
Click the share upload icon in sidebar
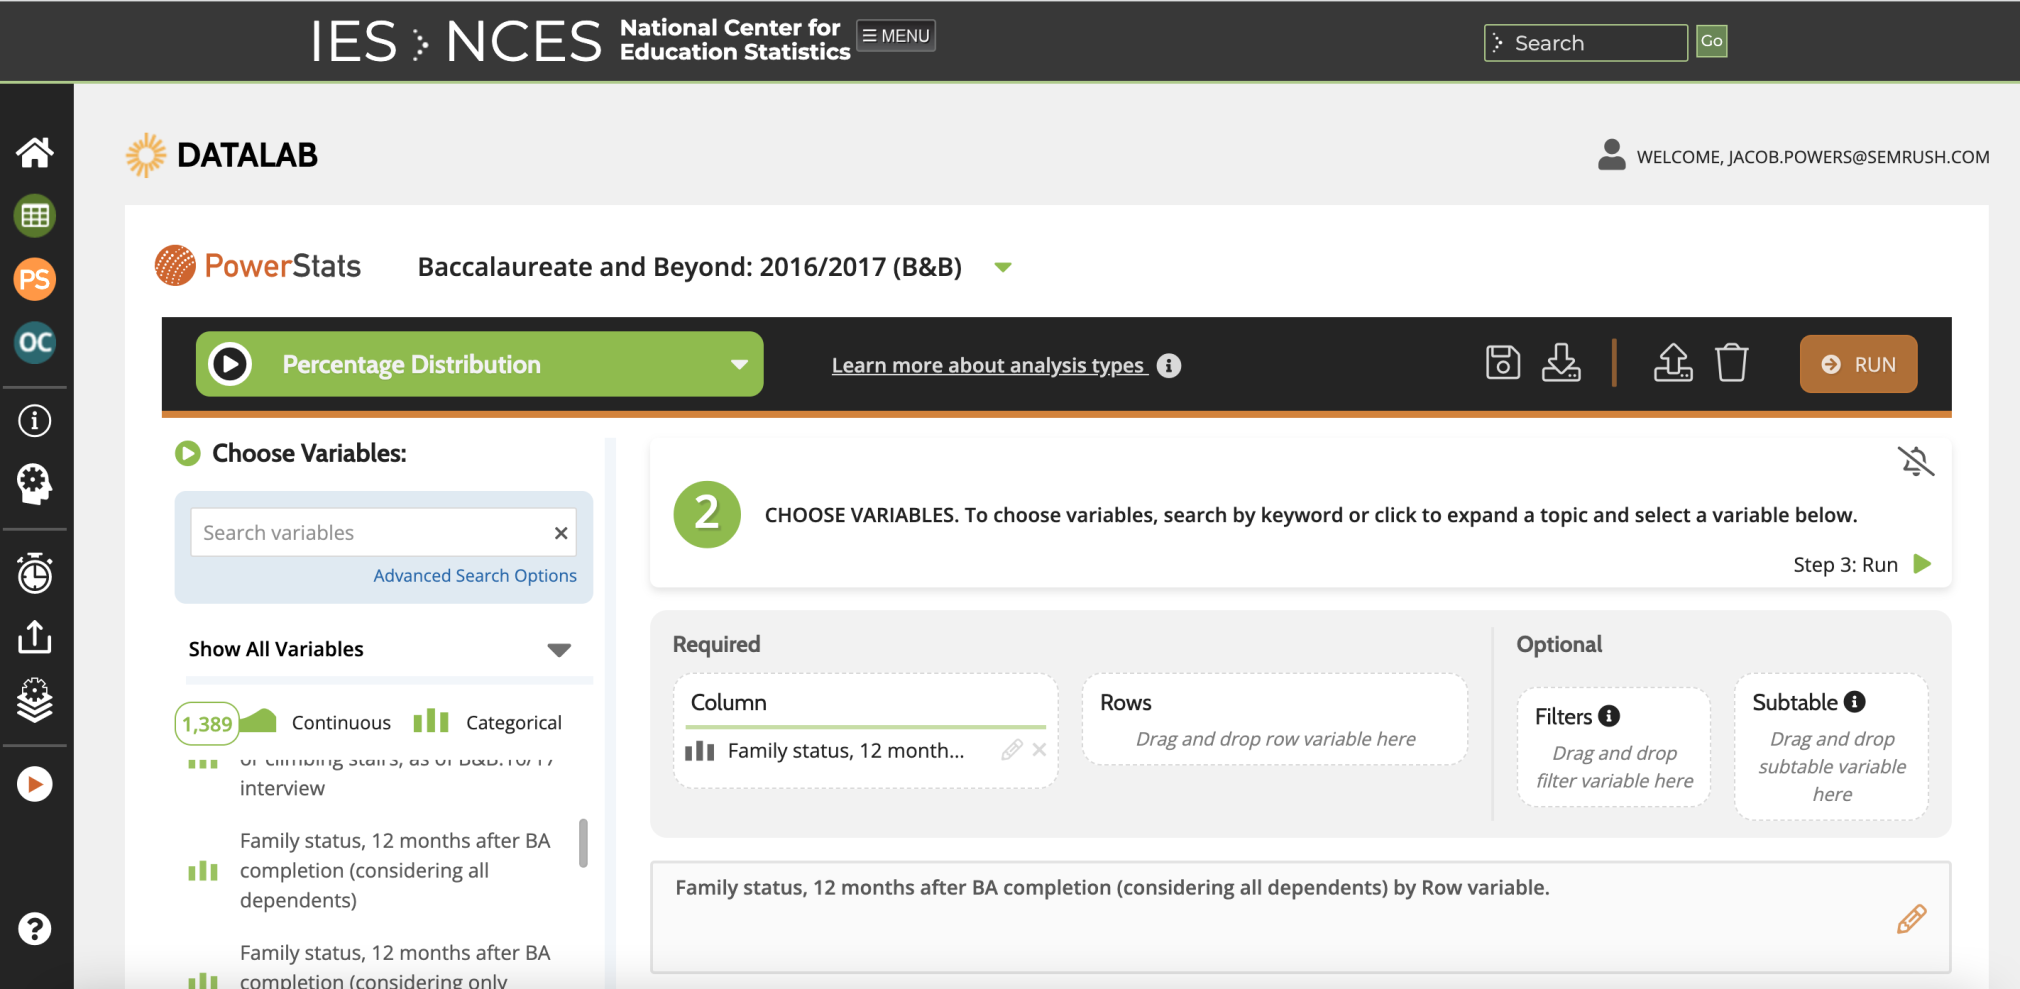coord(35,636)
